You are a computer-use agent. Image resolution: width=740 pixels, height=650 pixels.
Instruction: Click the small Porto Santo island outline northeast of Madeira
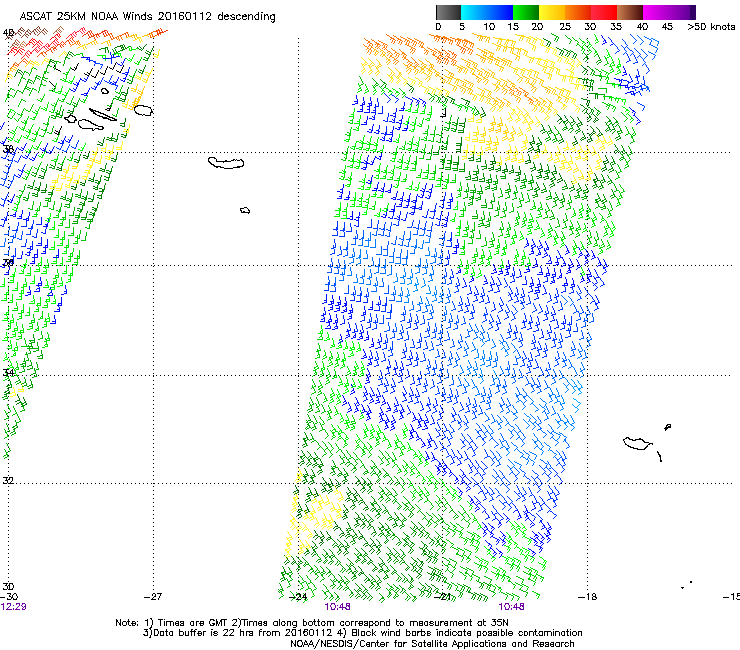[667, 427]
